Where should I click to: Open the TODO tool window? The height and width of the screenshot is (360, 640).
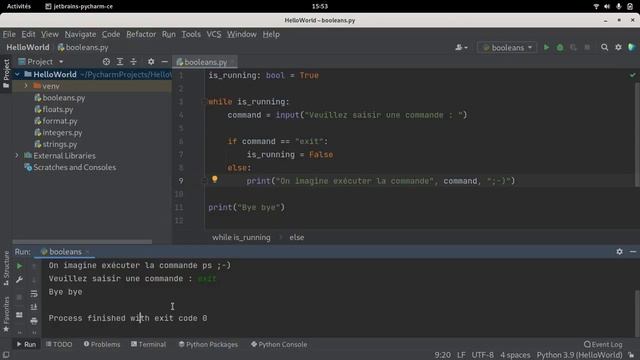[x=59, y=344]
